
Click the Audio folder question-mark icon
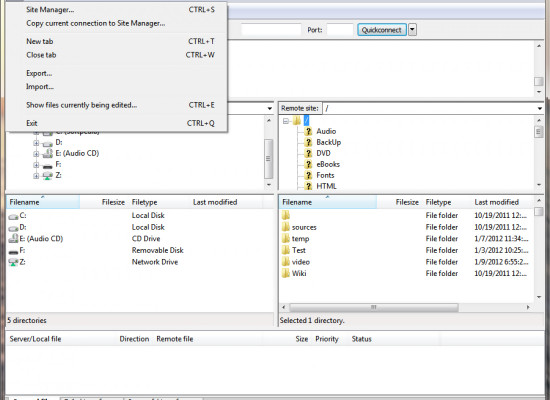tap(308, 131)
